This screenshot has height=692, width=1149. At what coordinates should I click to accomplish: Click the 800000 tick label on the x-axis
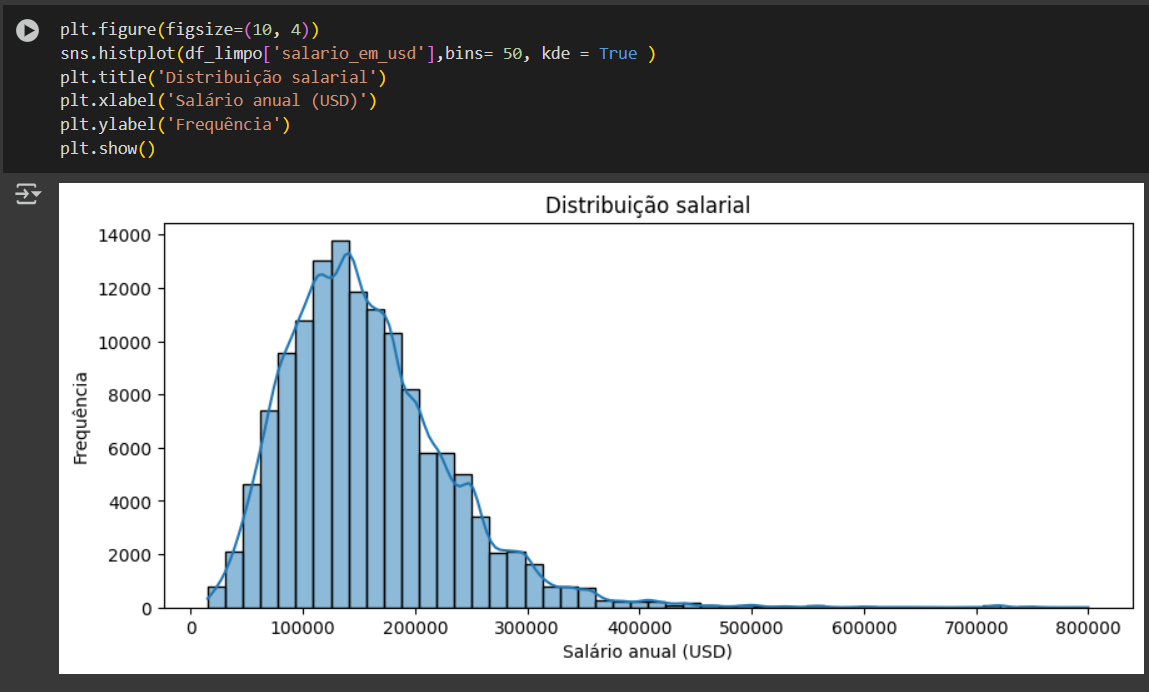pyautogui.click(x=1088, y=625)
